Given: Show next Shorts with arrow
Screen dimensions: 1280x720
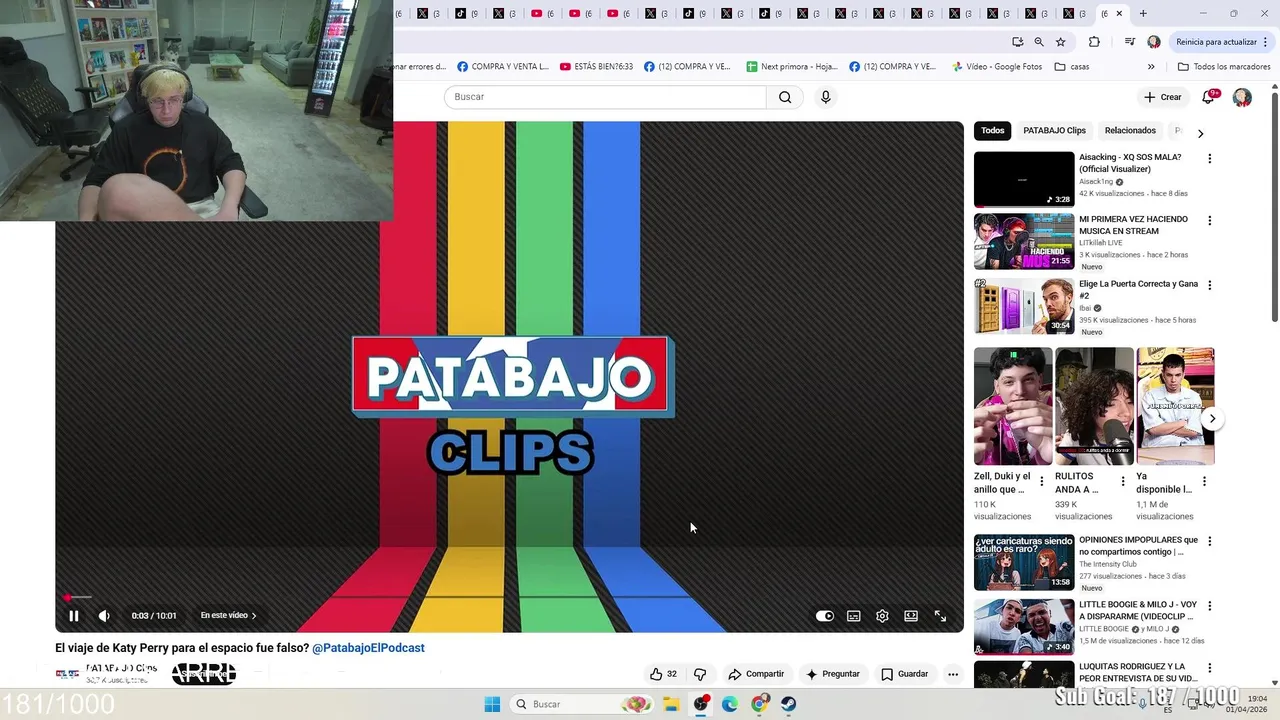Looking at the screenshot, I should click(x=1212, y=419).
